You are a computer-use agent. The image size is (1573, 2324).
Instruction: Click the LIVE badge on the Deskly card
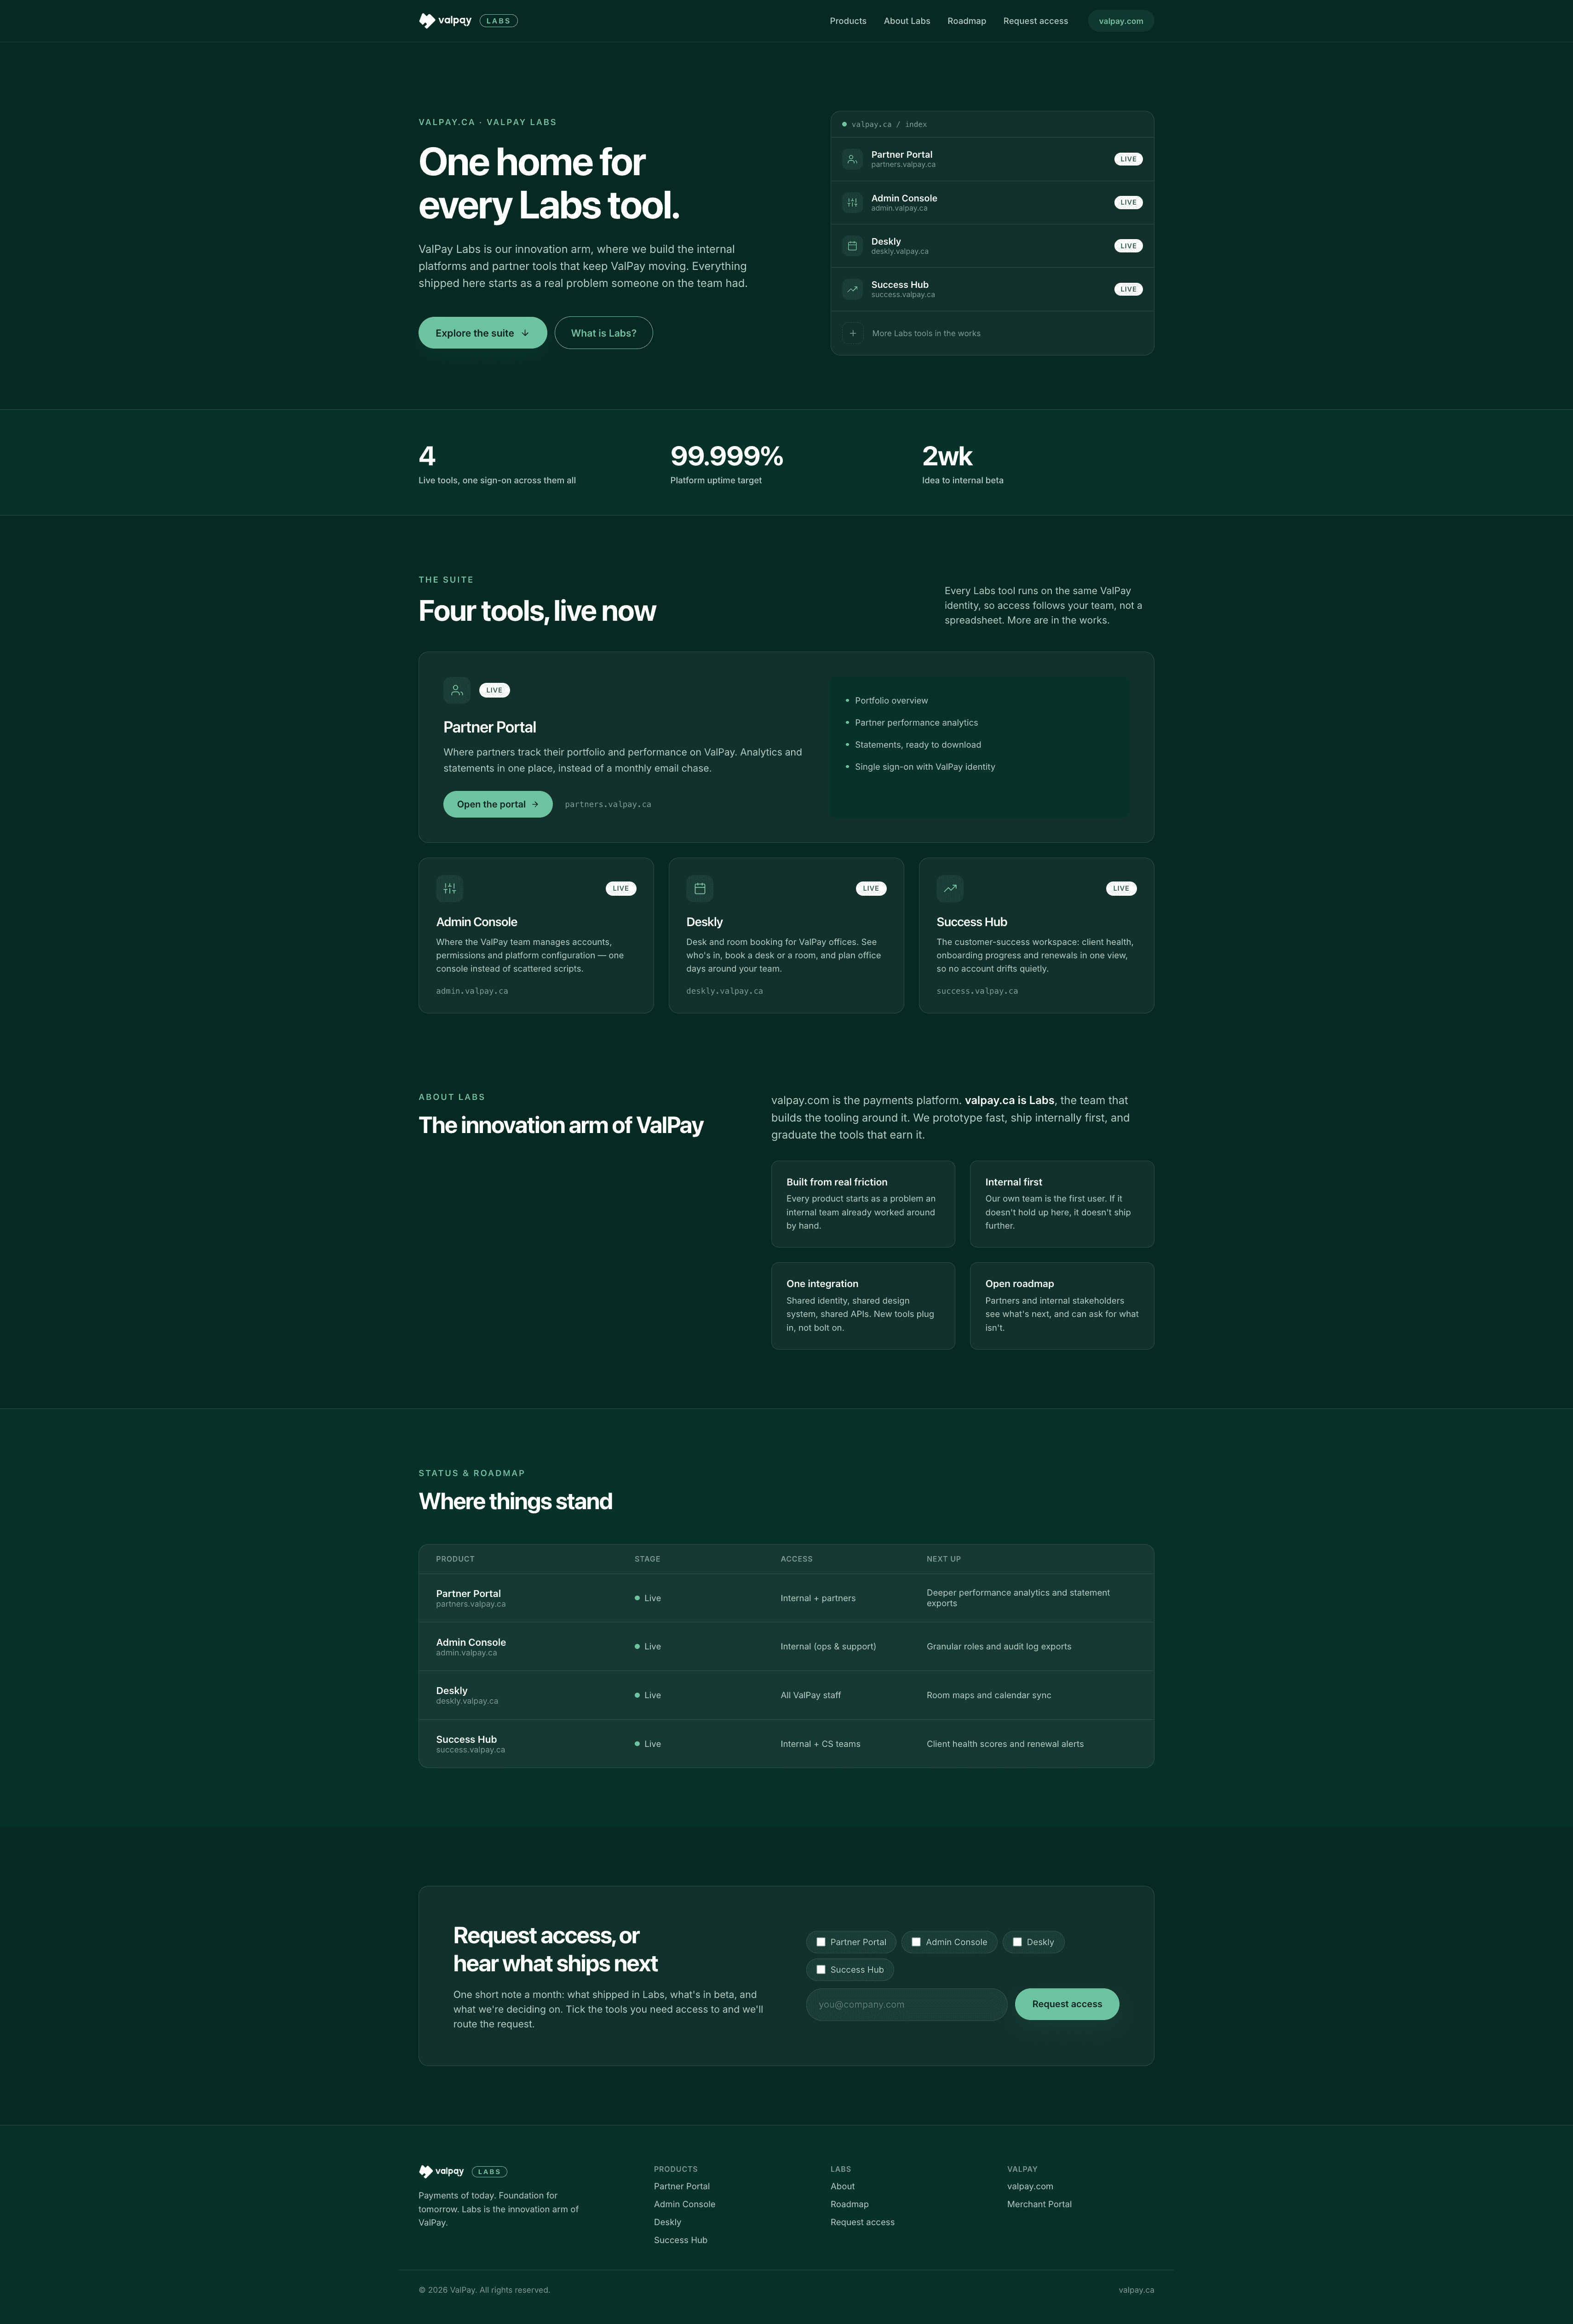tap(871, 888)
